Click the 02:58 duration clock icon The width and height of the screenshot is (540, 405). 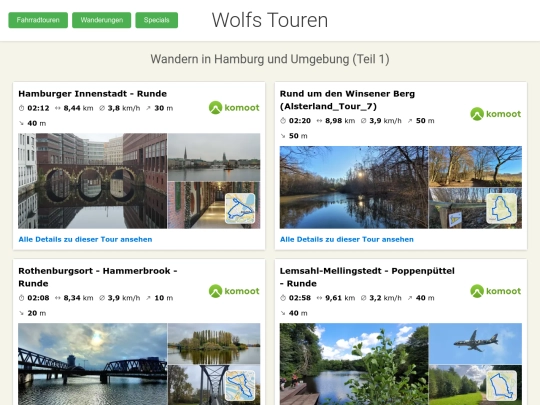(x=283, y=298)
